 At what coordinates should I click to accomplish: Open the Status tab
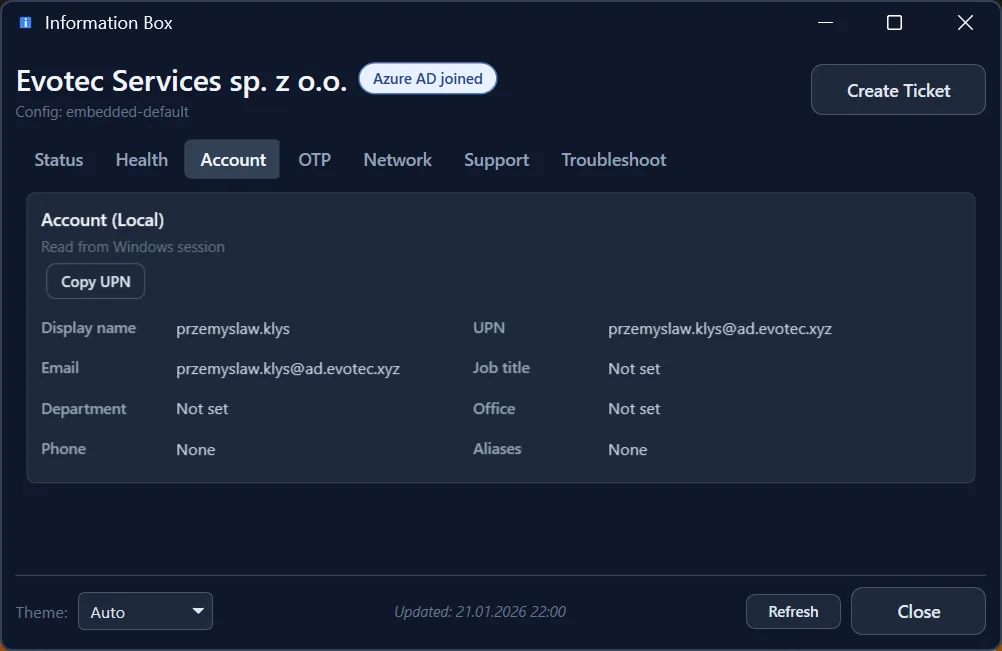pyautogui.click(x=59, y=160)
